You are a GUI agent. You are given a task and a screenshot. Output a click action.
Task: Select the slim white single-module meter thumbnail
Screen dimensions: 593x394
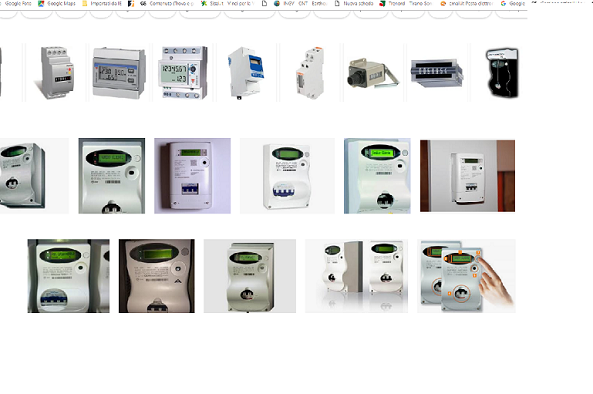(x=310, y=72)
